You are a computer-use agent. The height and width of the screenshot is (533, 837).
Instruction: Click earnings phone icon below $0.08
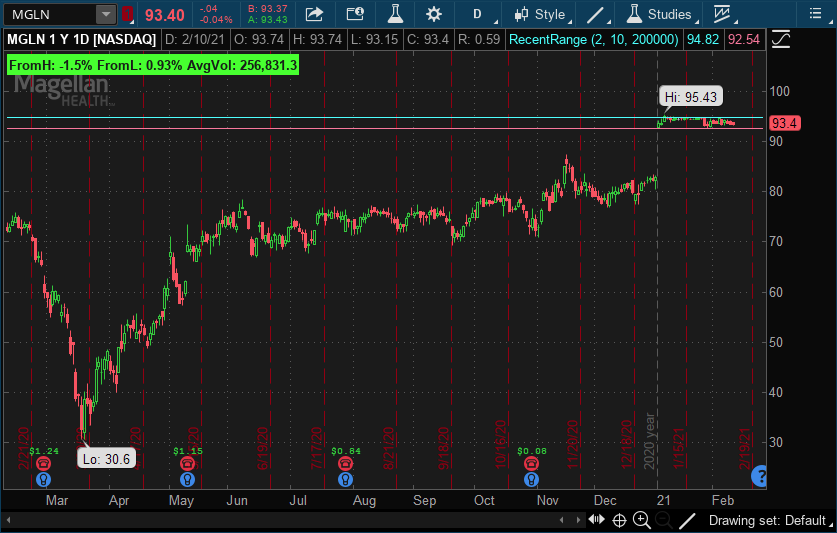531,464
